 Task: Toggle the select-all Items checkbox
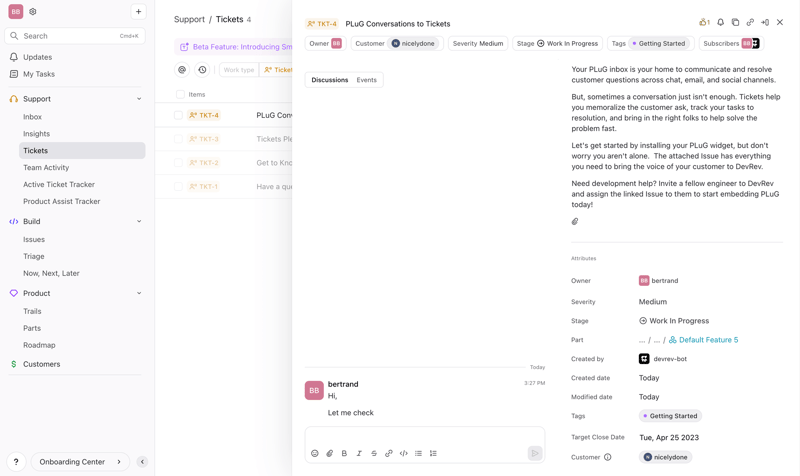180,94
